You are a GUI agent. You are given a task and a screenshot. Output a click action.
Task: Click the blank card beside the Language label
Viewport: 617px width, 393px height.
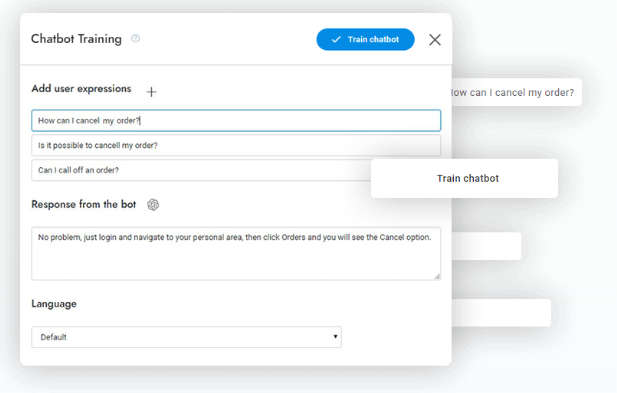tap(501, 313)
